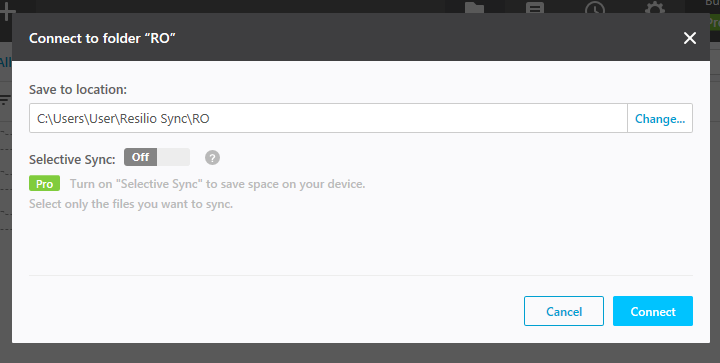Open the history clock icon in background window
Viewport: 720px width, 363px height.
595,7
